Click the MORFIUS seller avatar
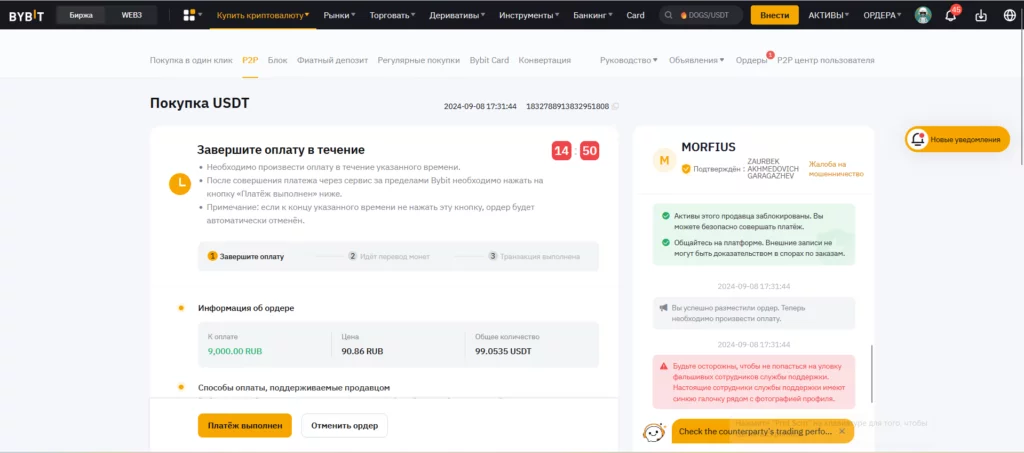The width and height of the screenshot is (1024, 453). coord(665,161)
